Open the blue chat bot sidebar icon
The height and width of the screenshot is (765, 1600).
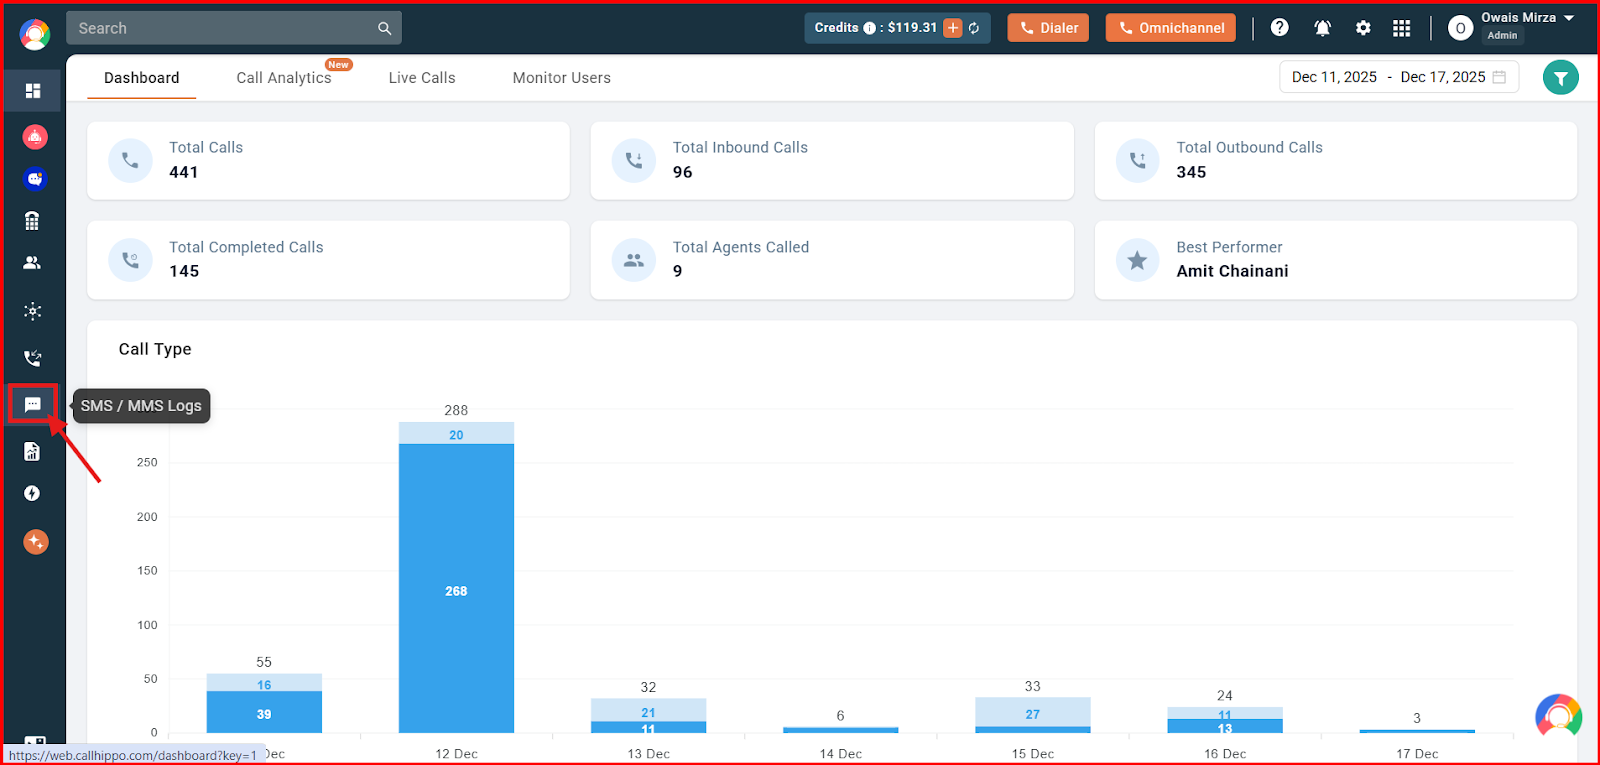pyautogui.click(x=35, y=179)
